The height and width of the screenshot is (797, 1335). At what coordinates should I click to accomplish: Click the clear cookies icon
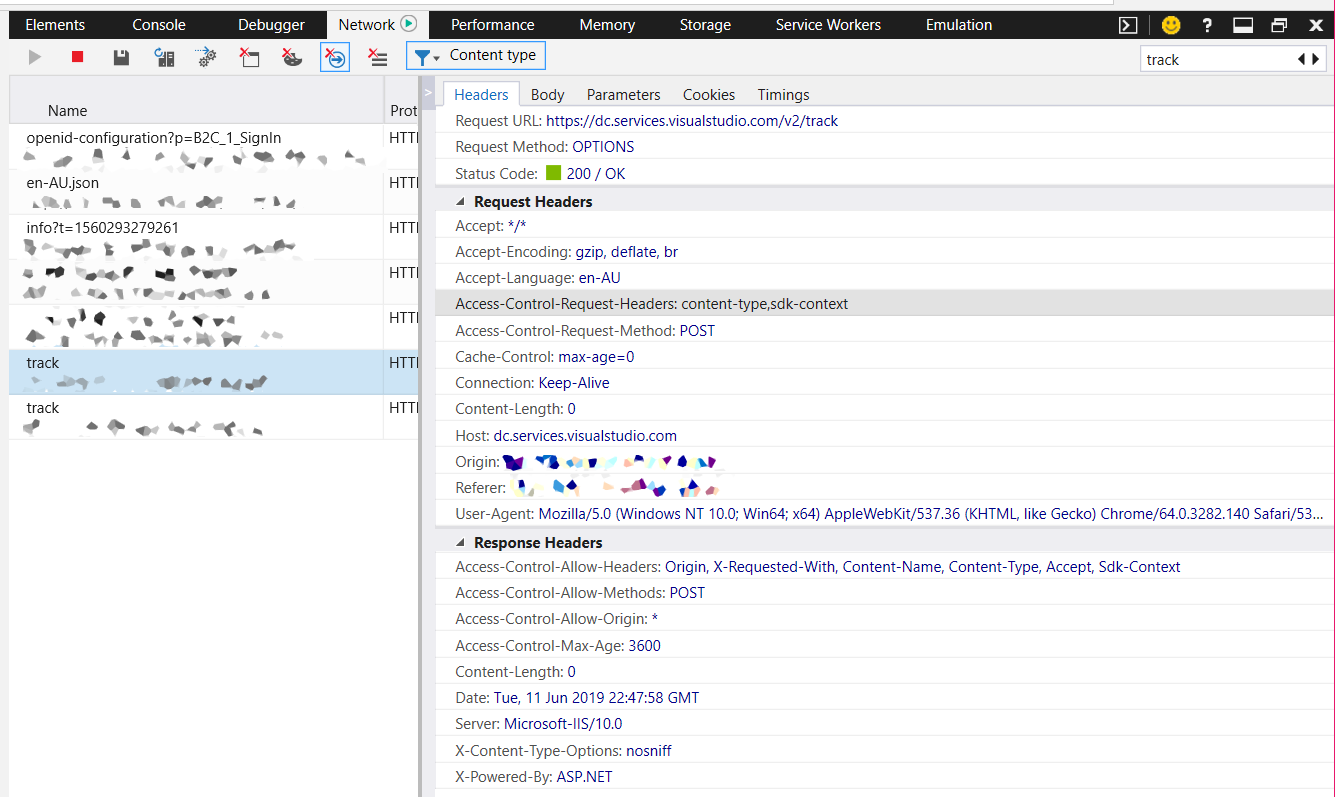(291, 57)
